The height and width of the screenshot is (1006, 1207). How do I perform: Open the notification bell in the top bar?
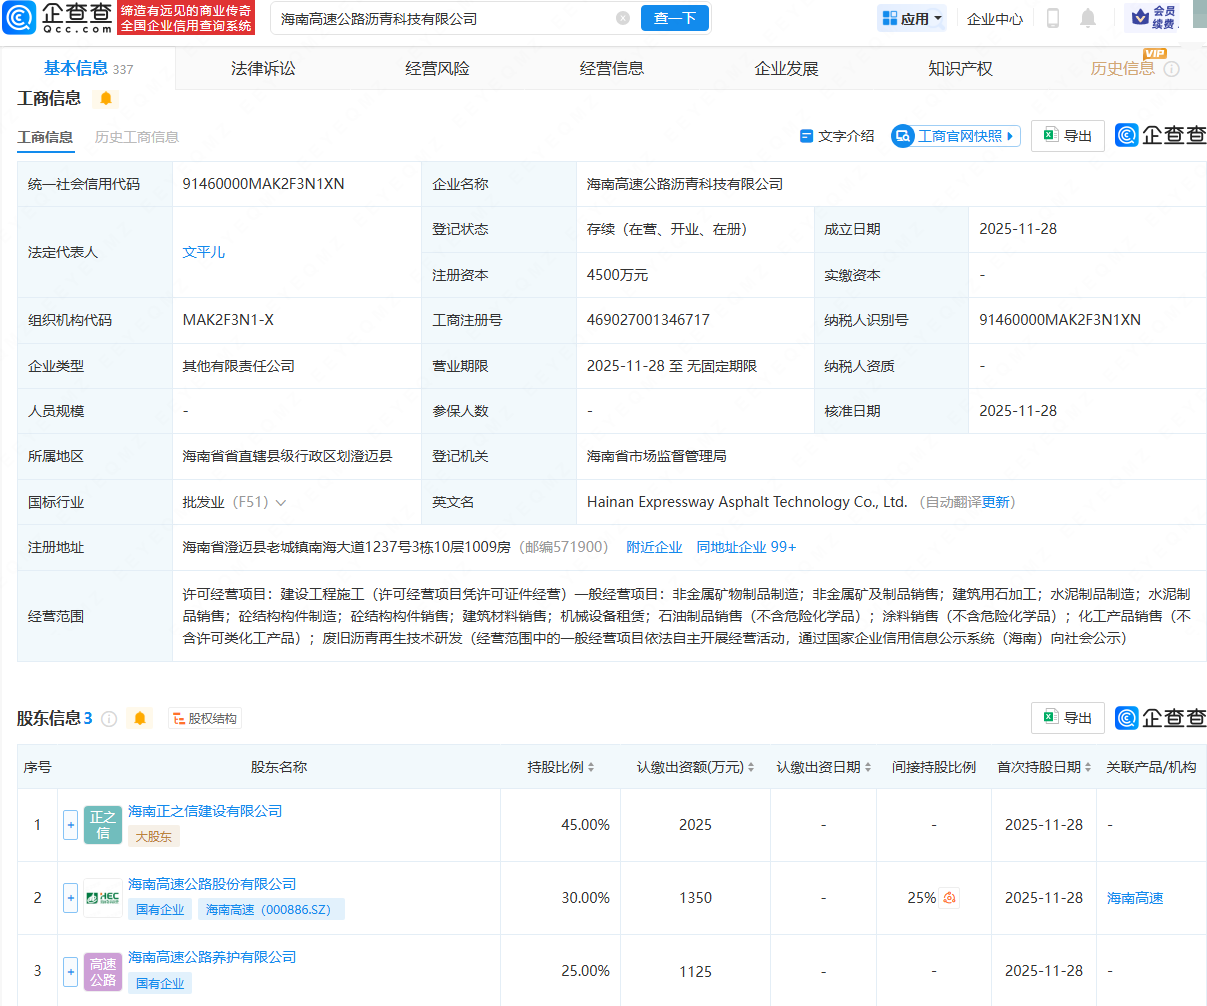click(x=1087, y=18)
